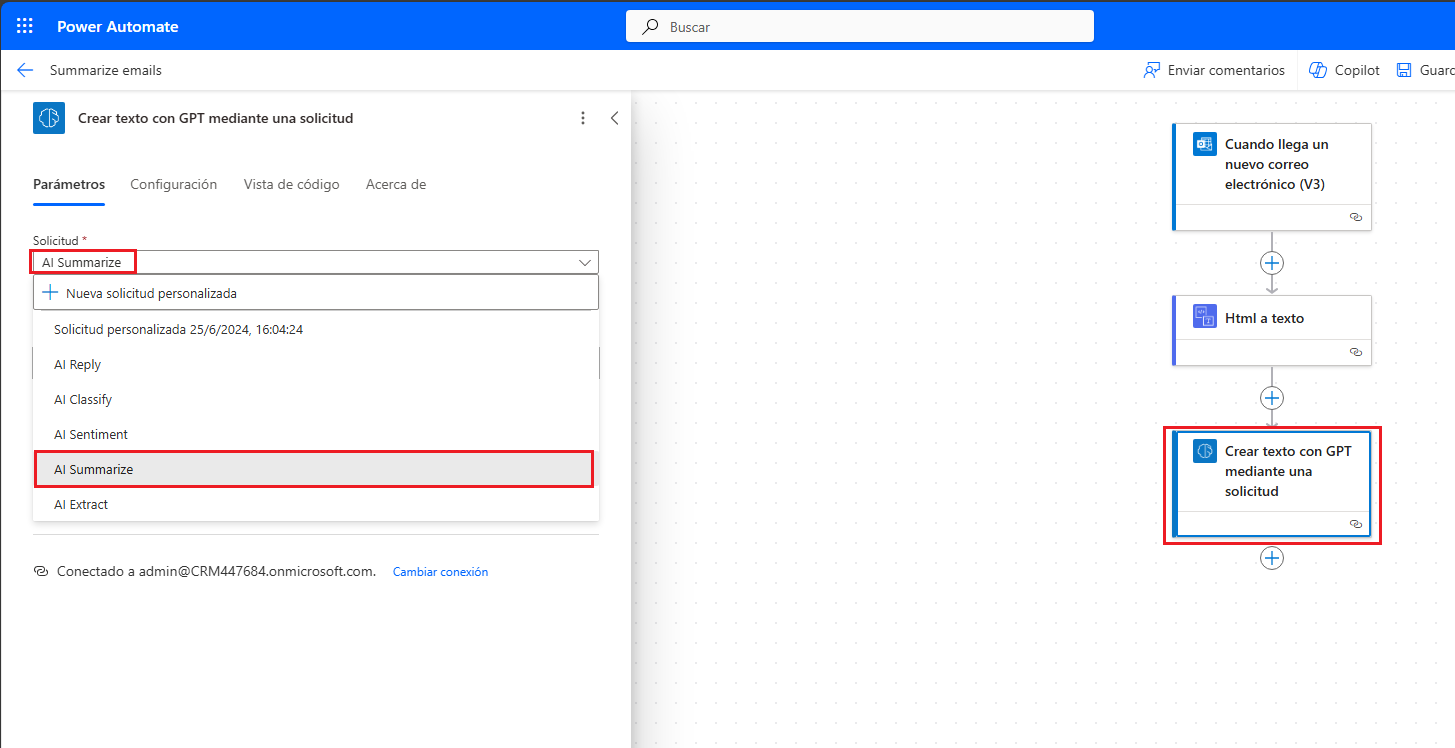Viewport: 1455px width, 748px height.
Task: Open the Solicitud dropdown arrow
Action: click(585, 262)
